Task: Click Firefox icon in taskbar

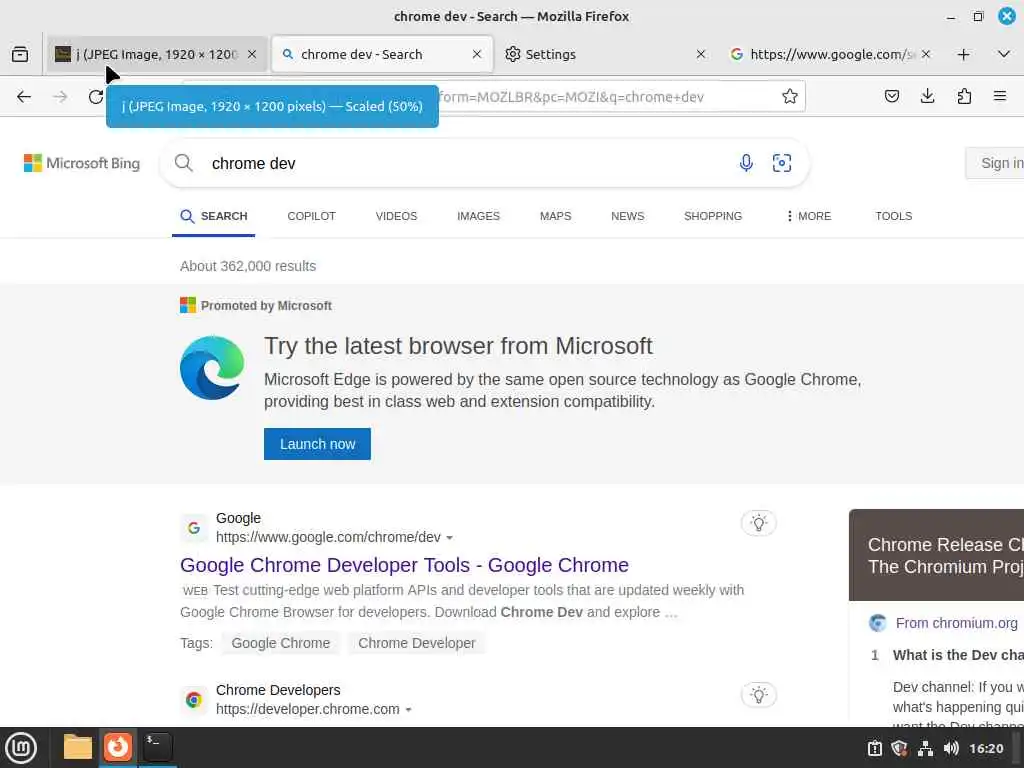Action: [118, 747]
